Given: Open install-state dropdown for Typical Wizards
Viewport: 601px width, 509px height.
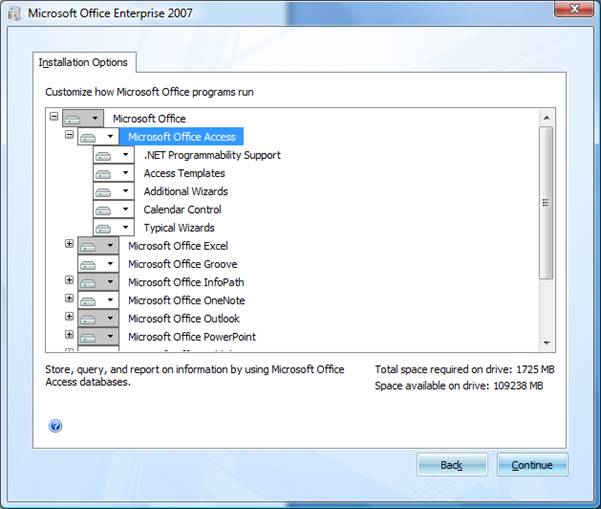Looking at the screenshot, I should [113, 227].
